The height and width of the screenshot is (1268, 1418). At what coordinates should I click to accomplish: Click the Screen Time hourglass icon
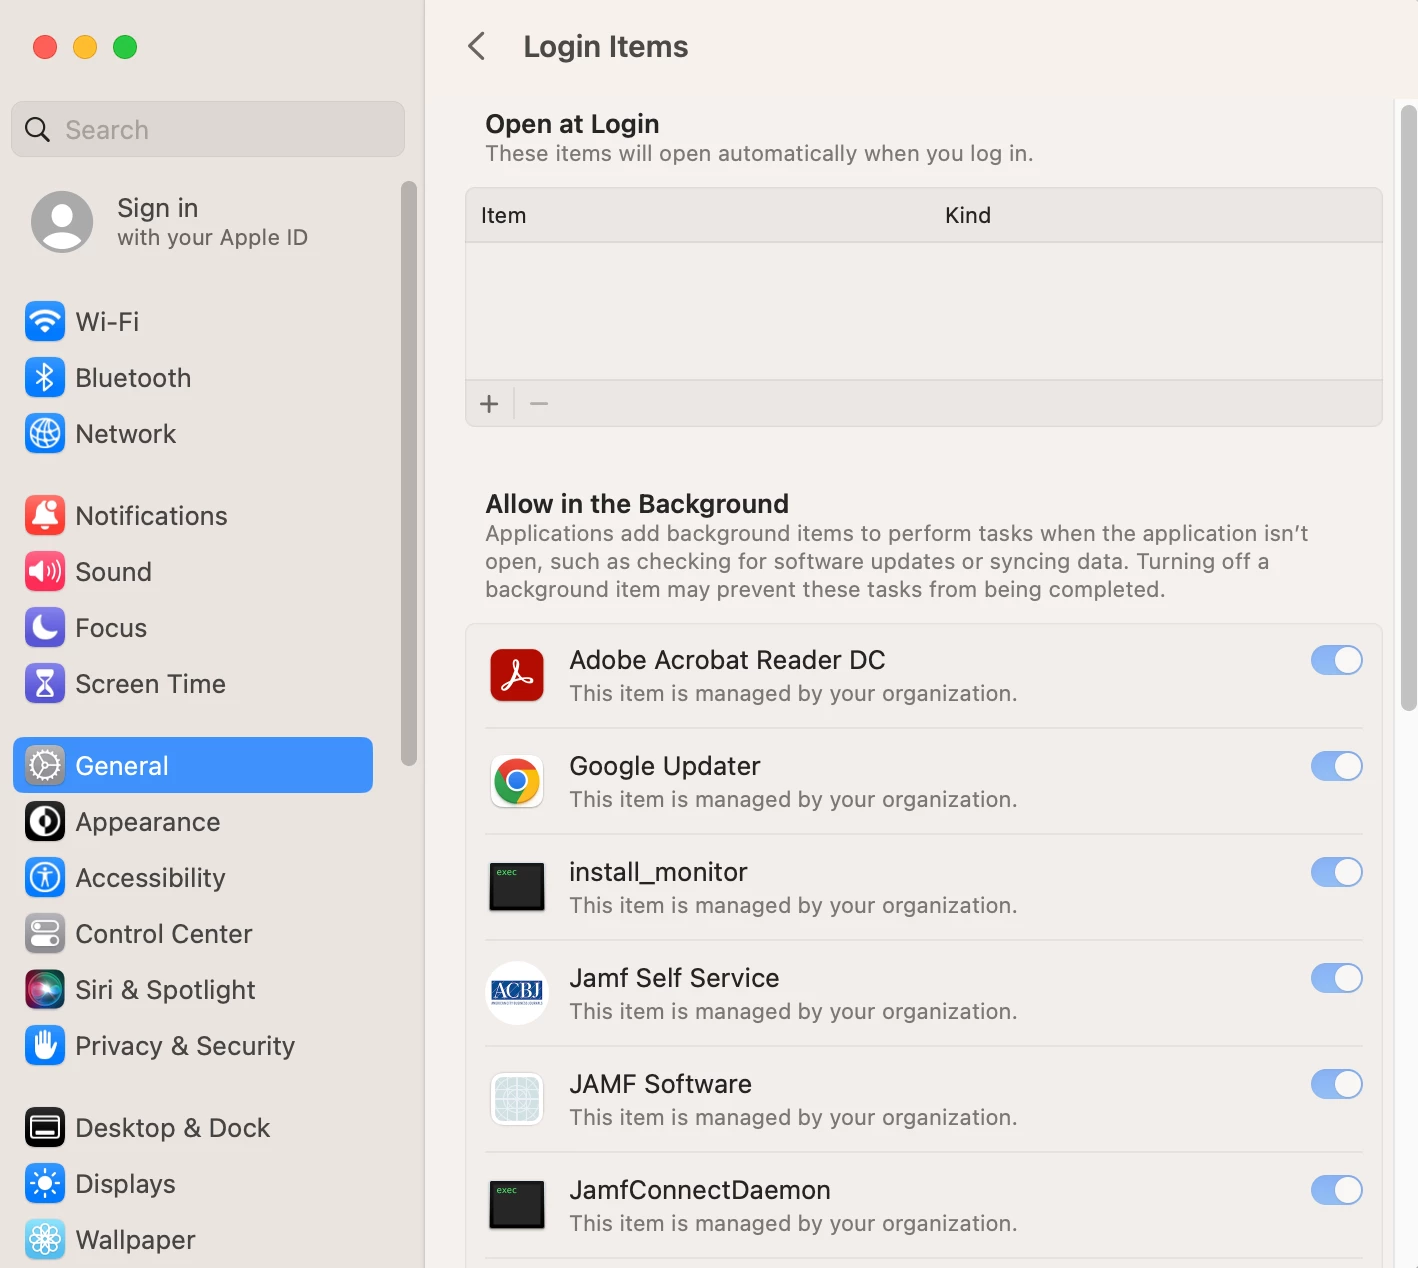click(45, 684)
